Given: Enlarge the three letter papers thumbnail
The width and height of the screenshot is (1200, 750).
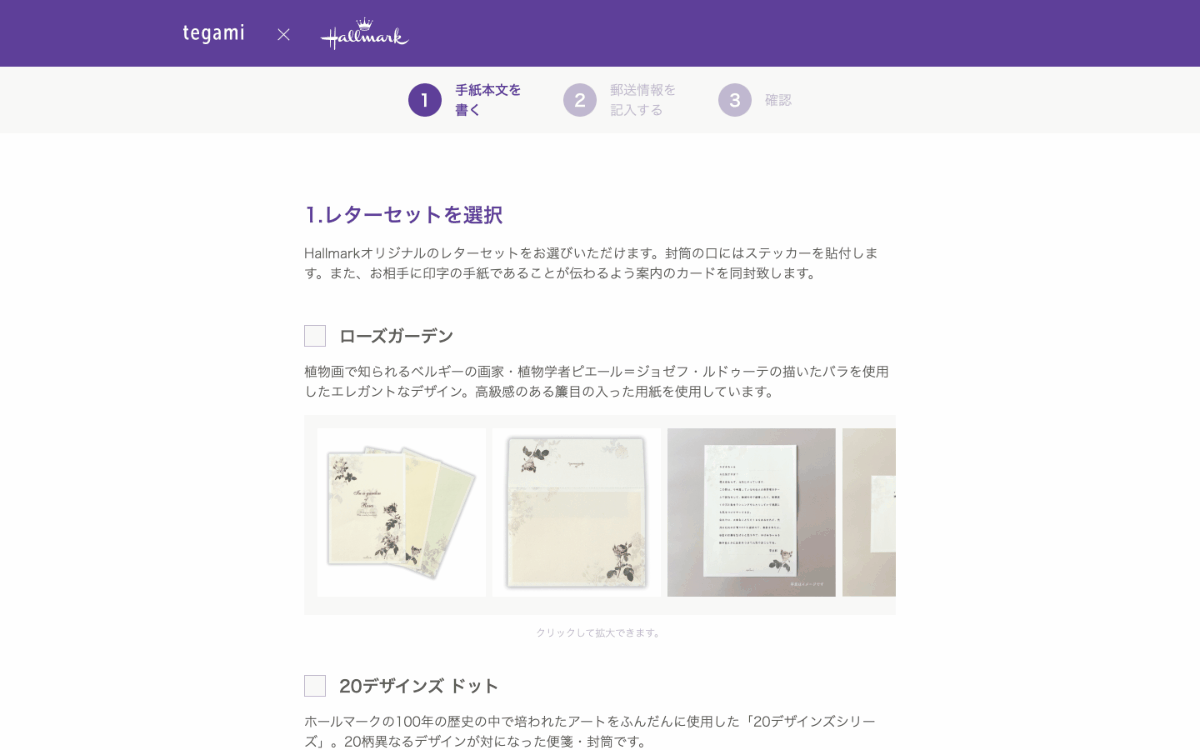Looking at the screenshot, I should click(402, 513).
